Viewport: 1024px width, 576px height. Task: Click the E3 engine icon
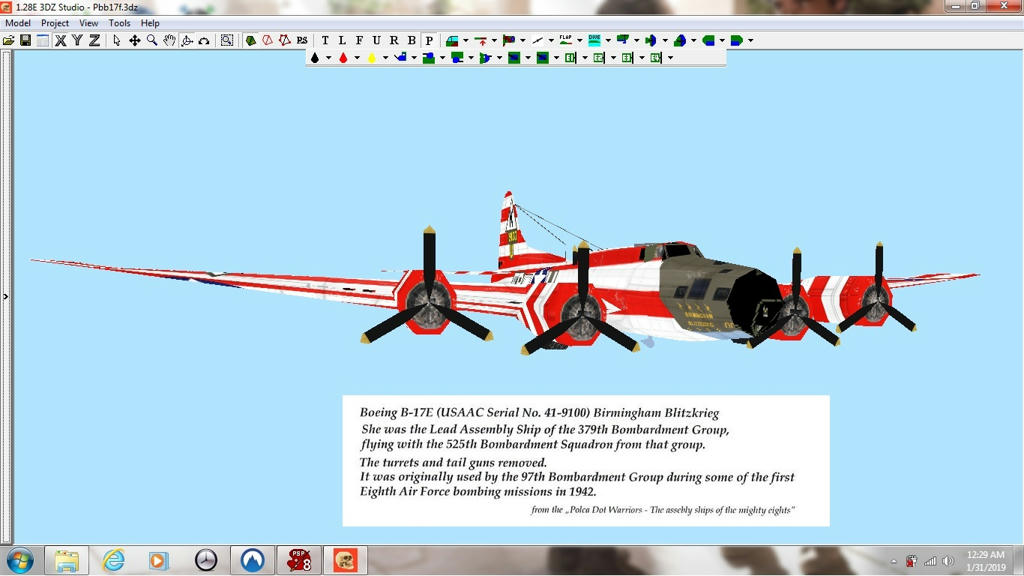tap(628, 58)
